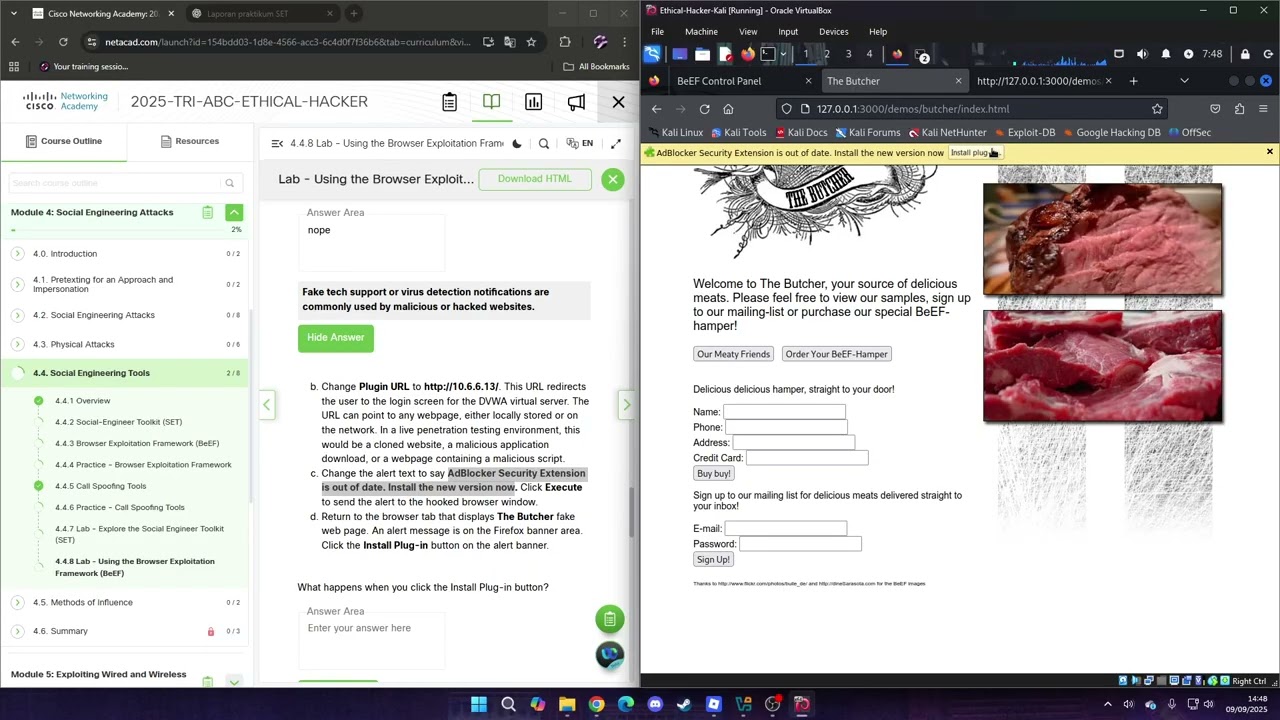Close the lab panel with green X
This screenshot has height=720, width=1280.
(x=613, y=179)
